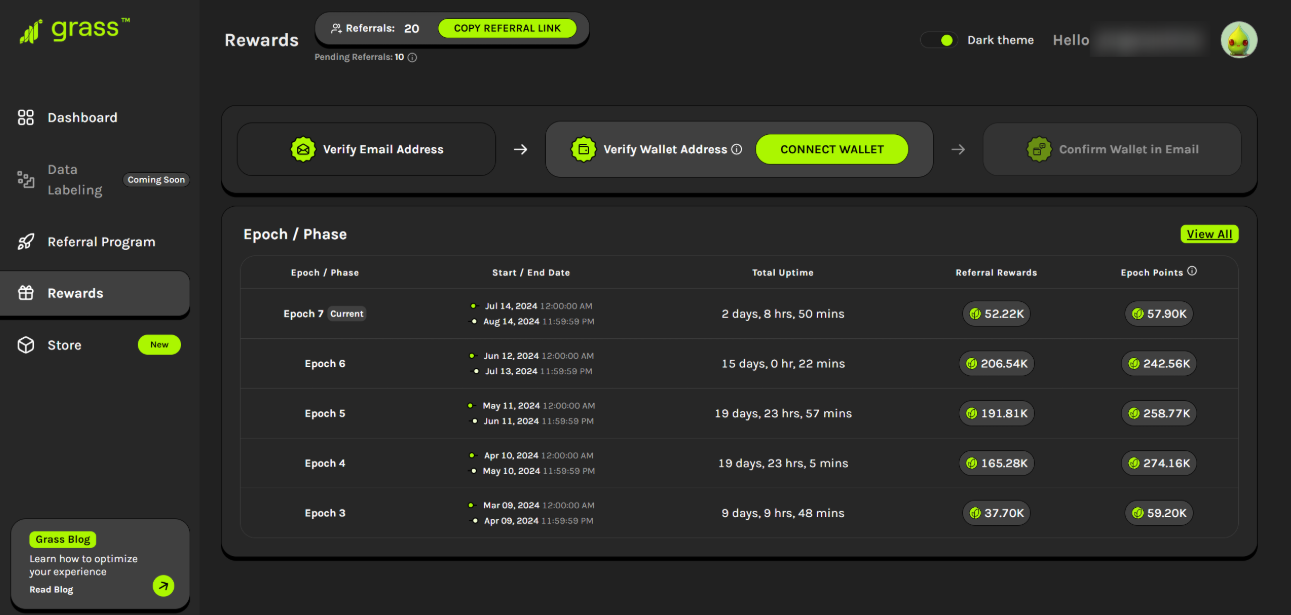Click the Pending Referrals info icon

pos(412,57)
